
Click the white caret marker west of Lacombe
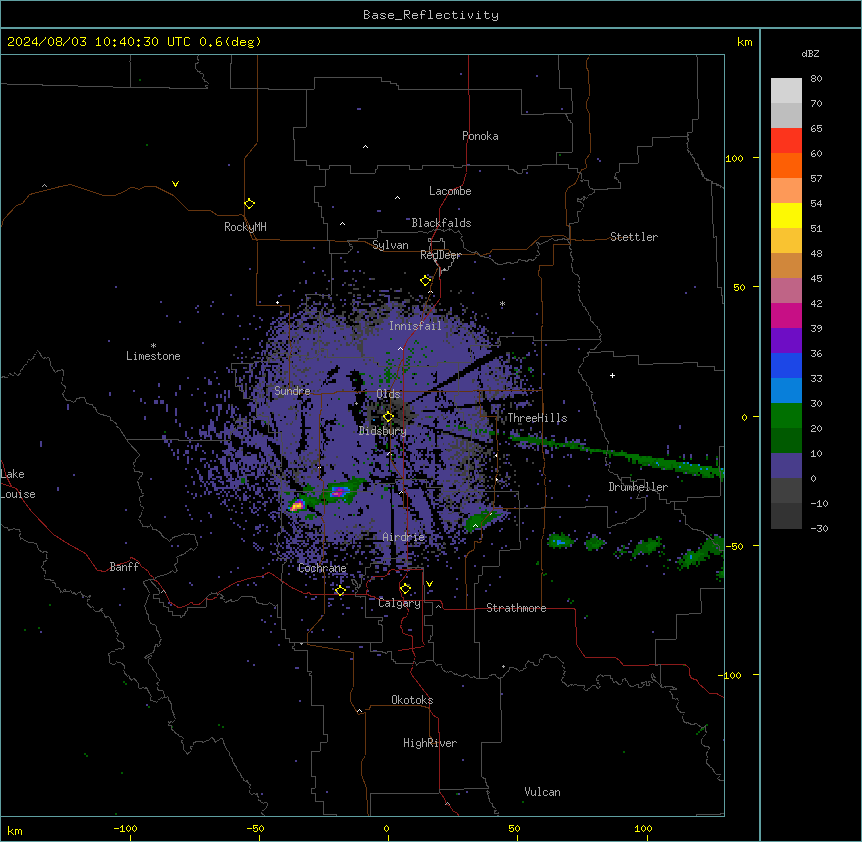click(x=397, y=198)
